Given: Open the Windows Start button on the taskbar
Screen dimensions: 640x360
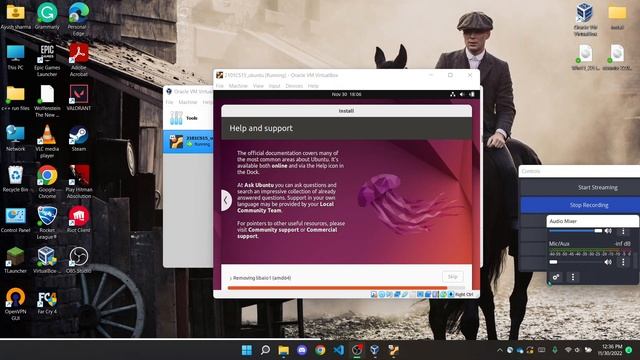Looking at the screenshot, I should (x=247, y=350).
